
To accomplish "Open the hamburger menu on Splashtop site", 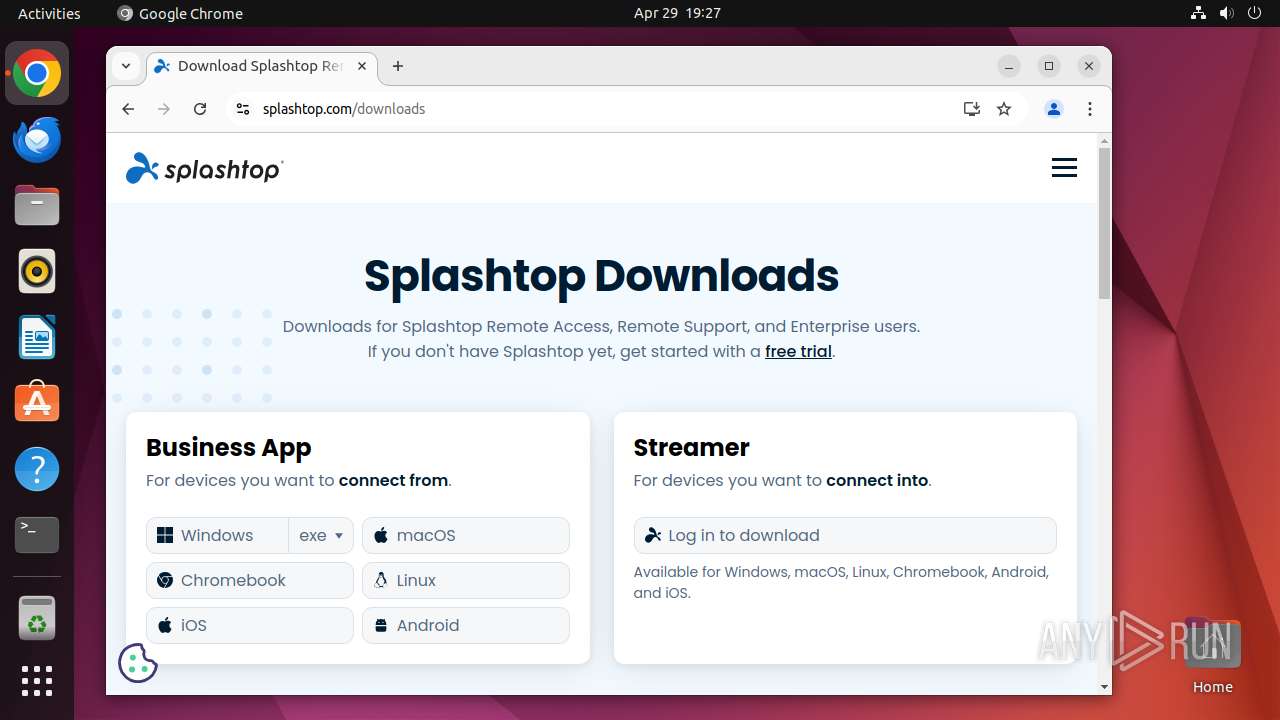I will (x=1064, y=168).
